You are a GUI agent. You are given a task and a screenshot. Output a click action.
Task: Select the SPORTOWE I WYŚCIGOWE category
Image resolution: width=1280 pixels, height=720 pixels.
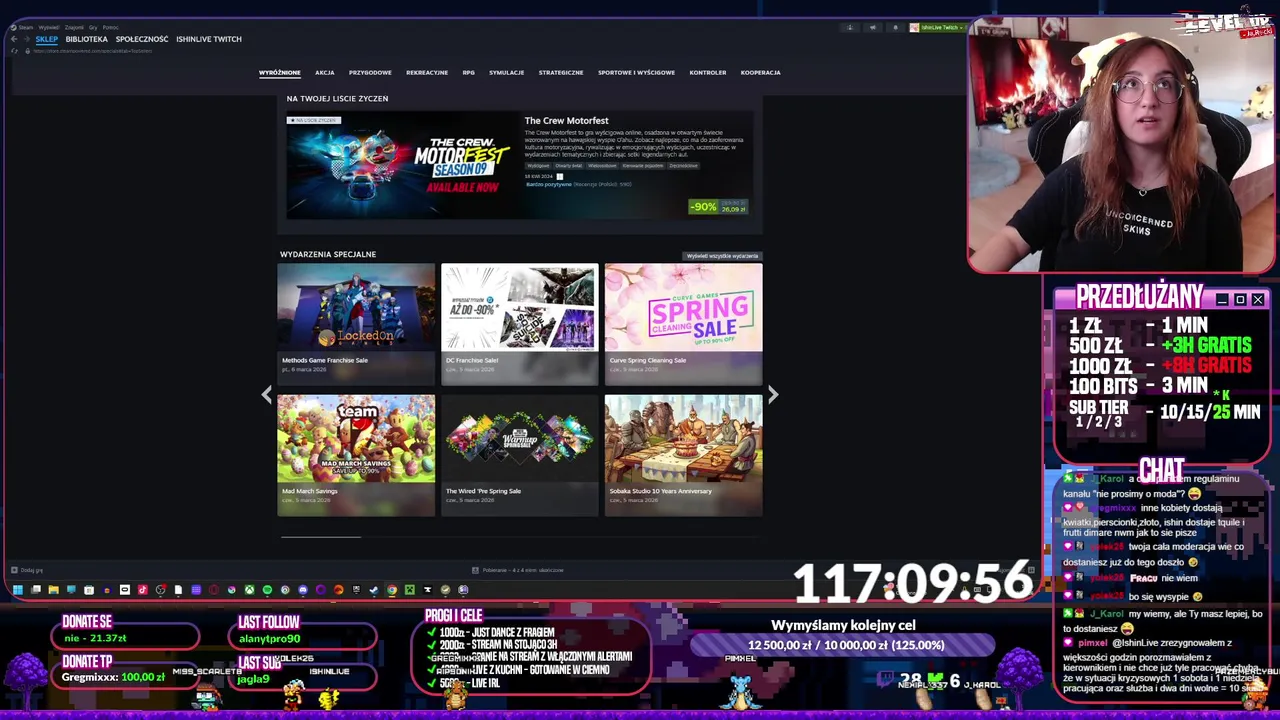(x=636, y=72)
